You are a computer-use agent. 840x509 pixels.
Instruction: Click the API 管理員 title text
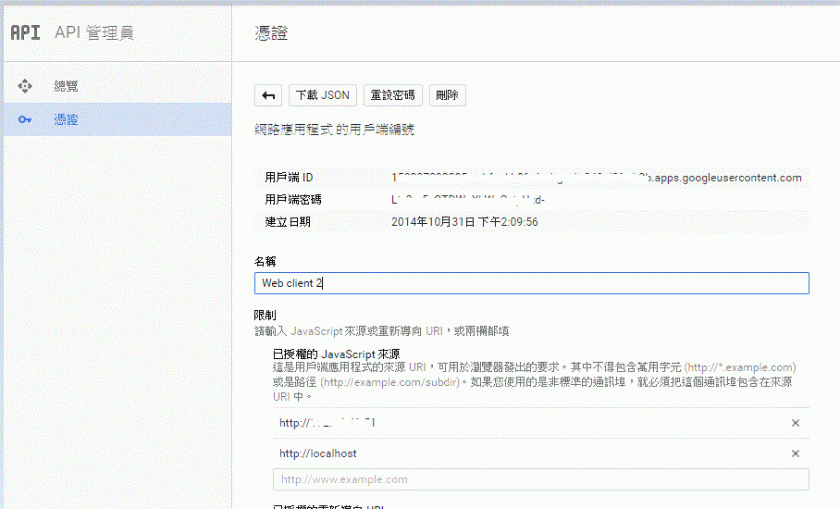[x=93, y=33]
